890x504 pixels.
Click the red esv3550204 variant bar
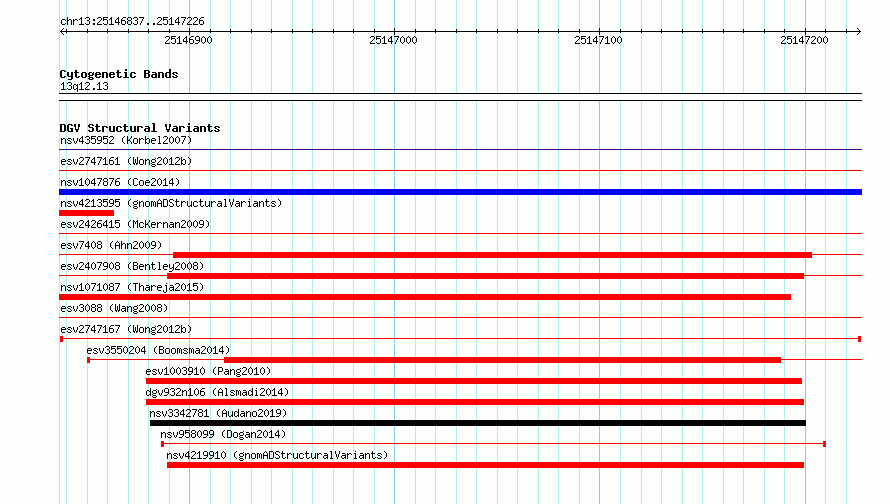click(x=502, y=360)
